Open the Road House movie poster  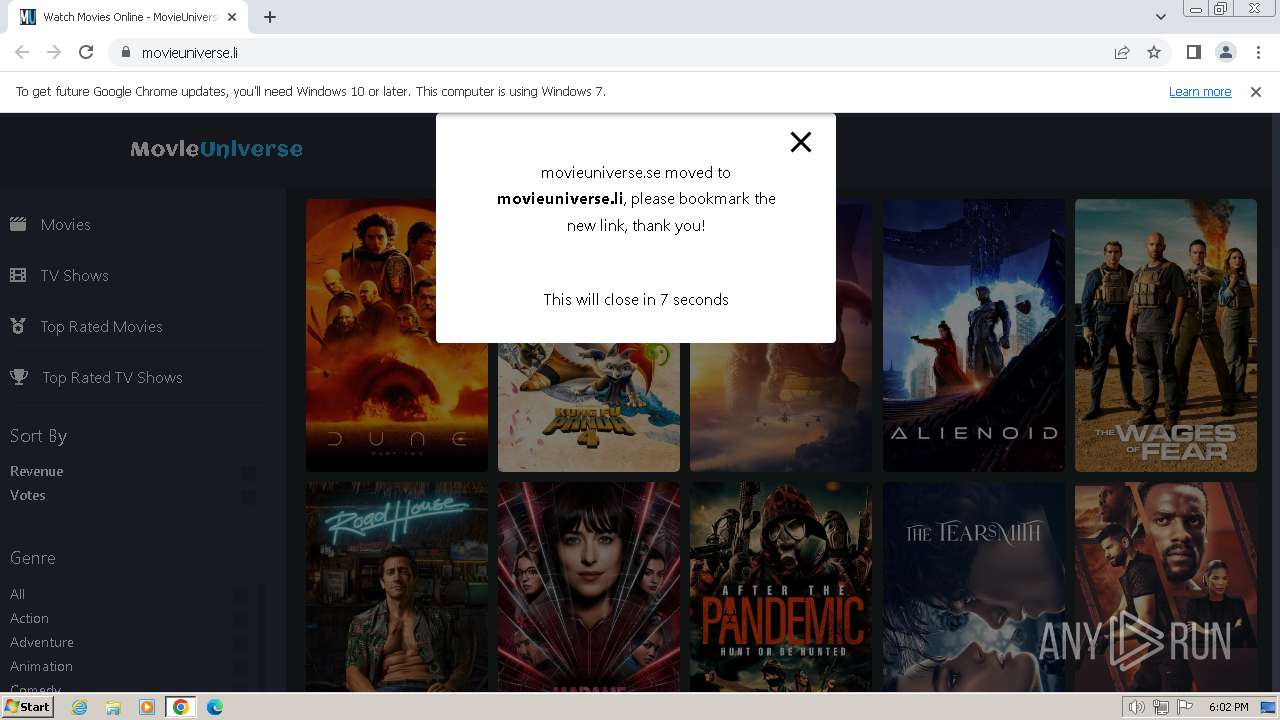tap(397, 587)
